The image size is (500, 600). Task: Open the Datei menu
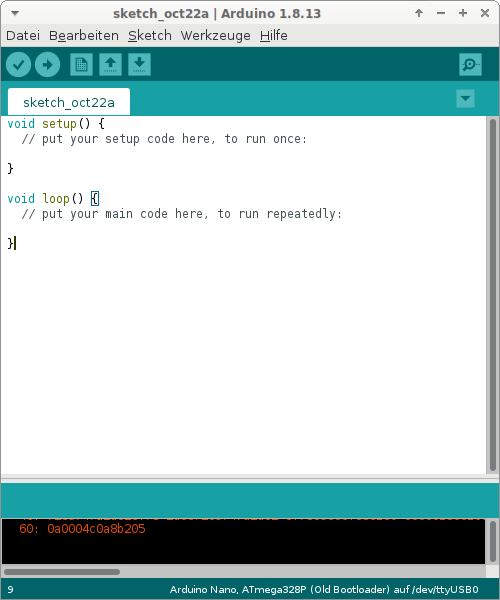coord(23,36)
